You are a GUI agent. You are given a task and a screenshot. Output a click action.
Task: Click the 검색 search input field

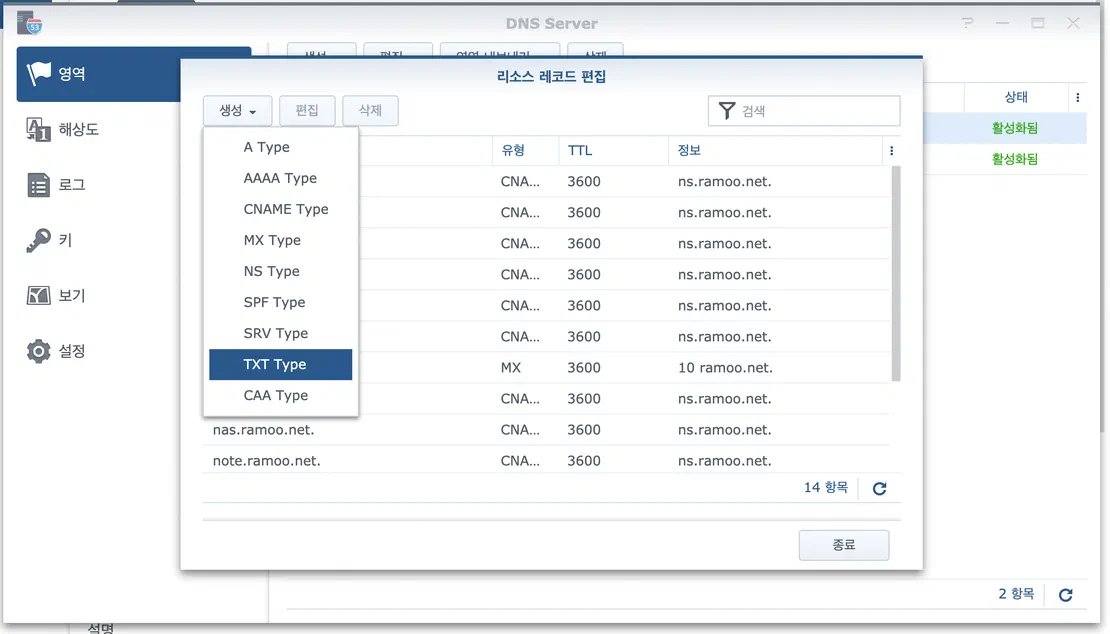click(804, 111)
